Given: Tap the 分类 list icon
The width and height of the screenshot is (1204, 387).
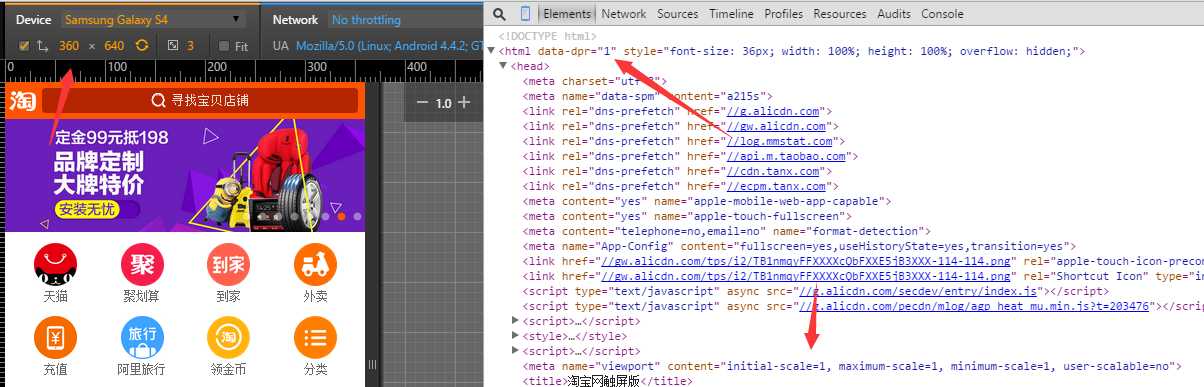Looking at the screenshot, I should tap(315, 338).
